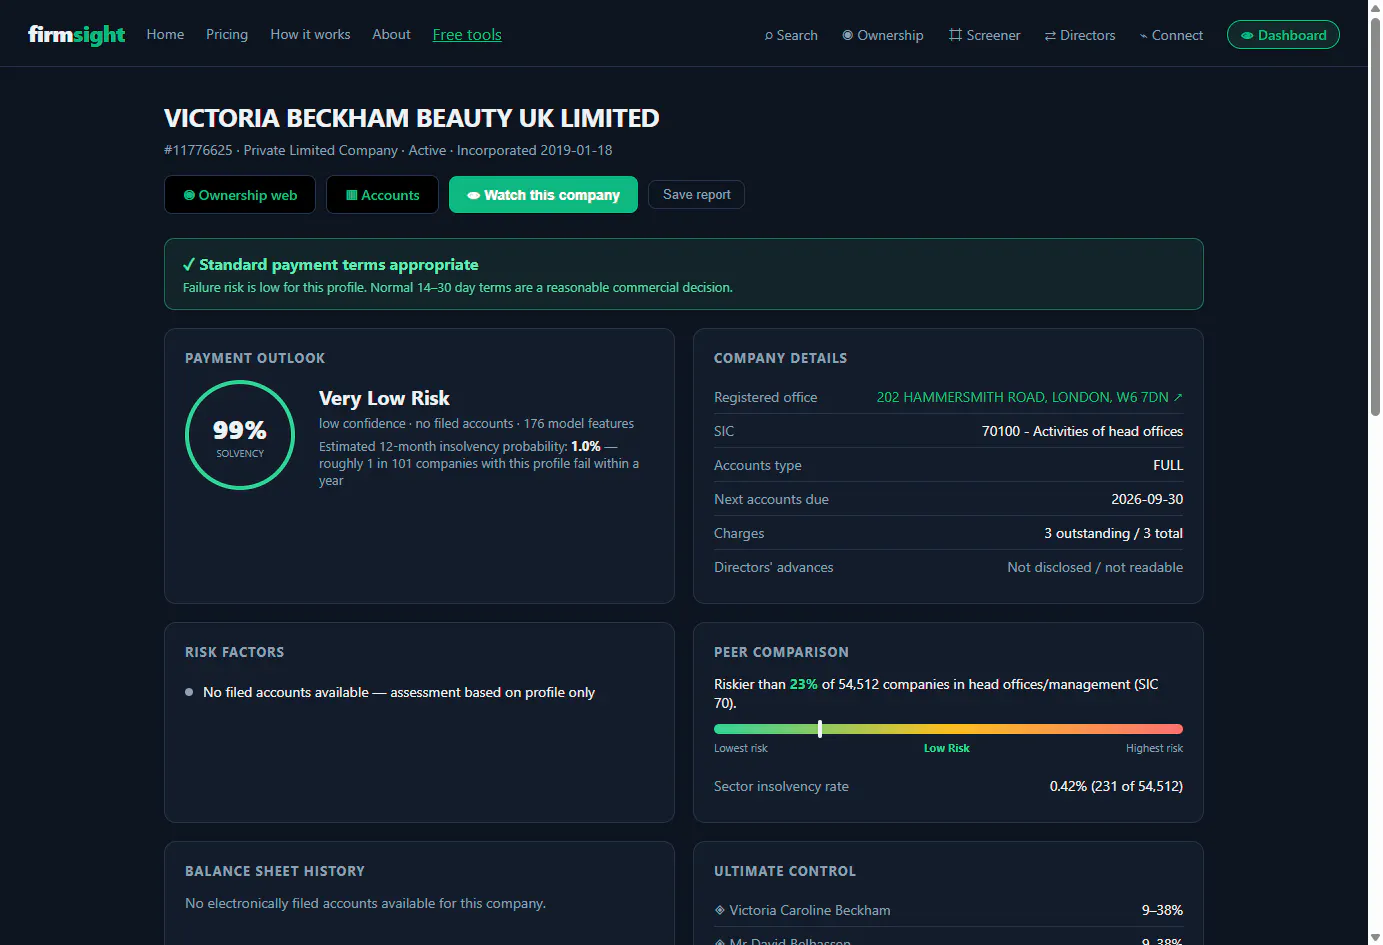Click the Charges value "3 outstanding / 3 total"

pos(1113,533)
